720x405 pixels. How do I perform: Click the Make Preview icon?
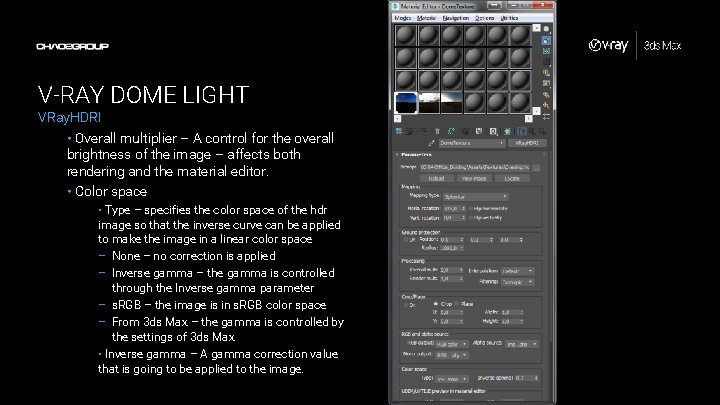(x=546, y=84)
